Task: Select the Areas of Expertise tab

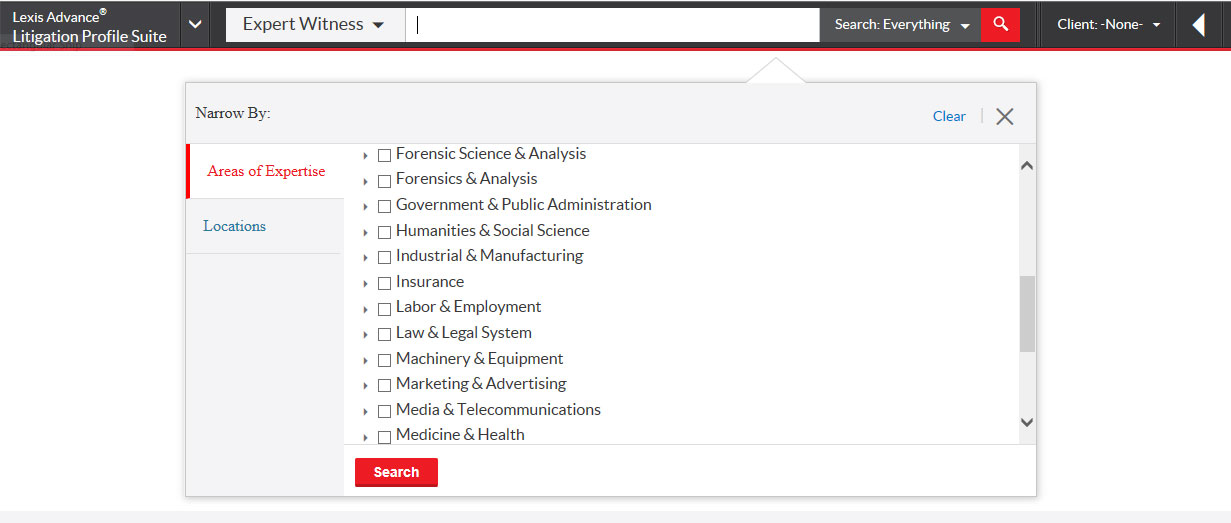Action: [266, 171]
